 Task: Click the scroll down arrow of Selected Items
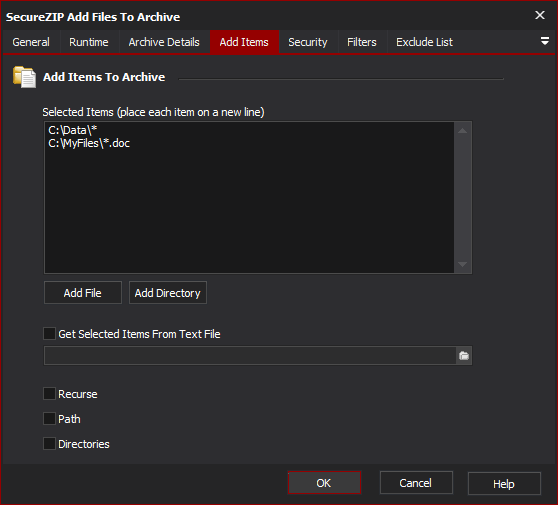pos(463,264)
